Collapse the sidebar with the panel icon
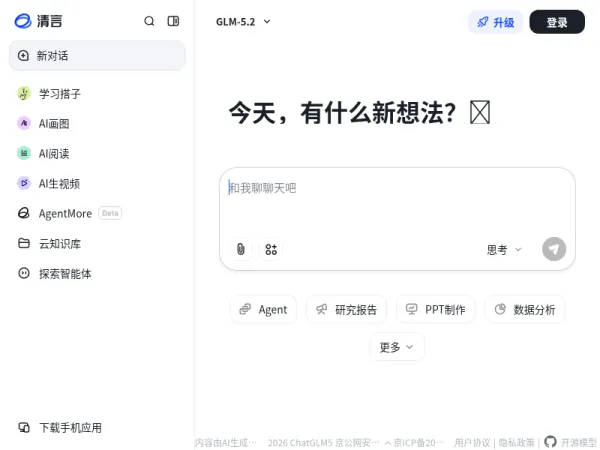600x450 pixels. [x=173, y=21]
